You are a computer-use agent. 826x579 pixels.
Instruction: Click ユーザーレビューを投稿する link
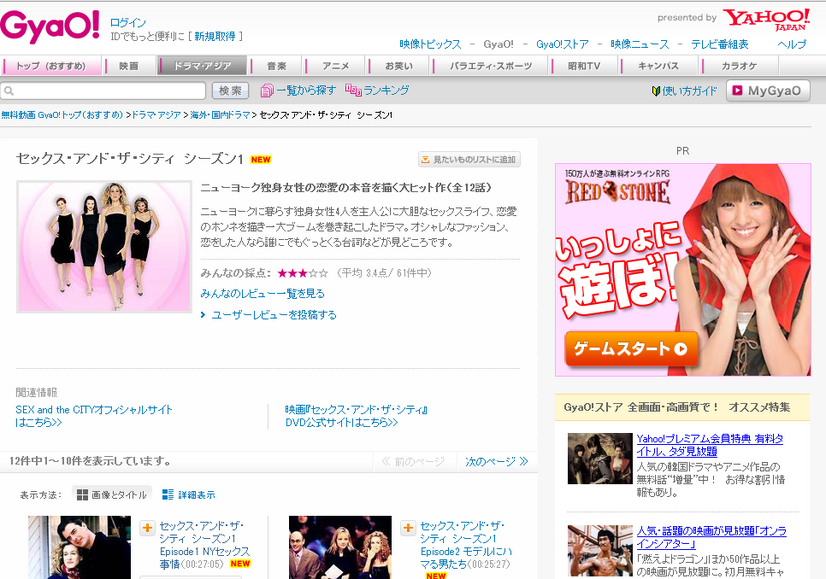(x=273, y=315)
